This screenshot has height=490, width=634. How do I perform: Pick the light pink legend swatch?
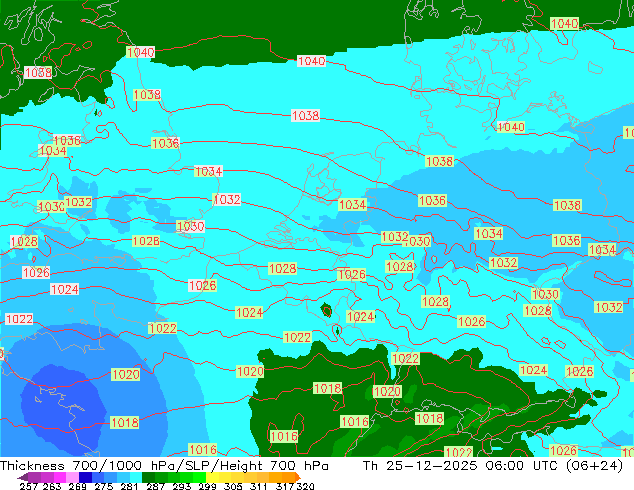tap(72, 477)
